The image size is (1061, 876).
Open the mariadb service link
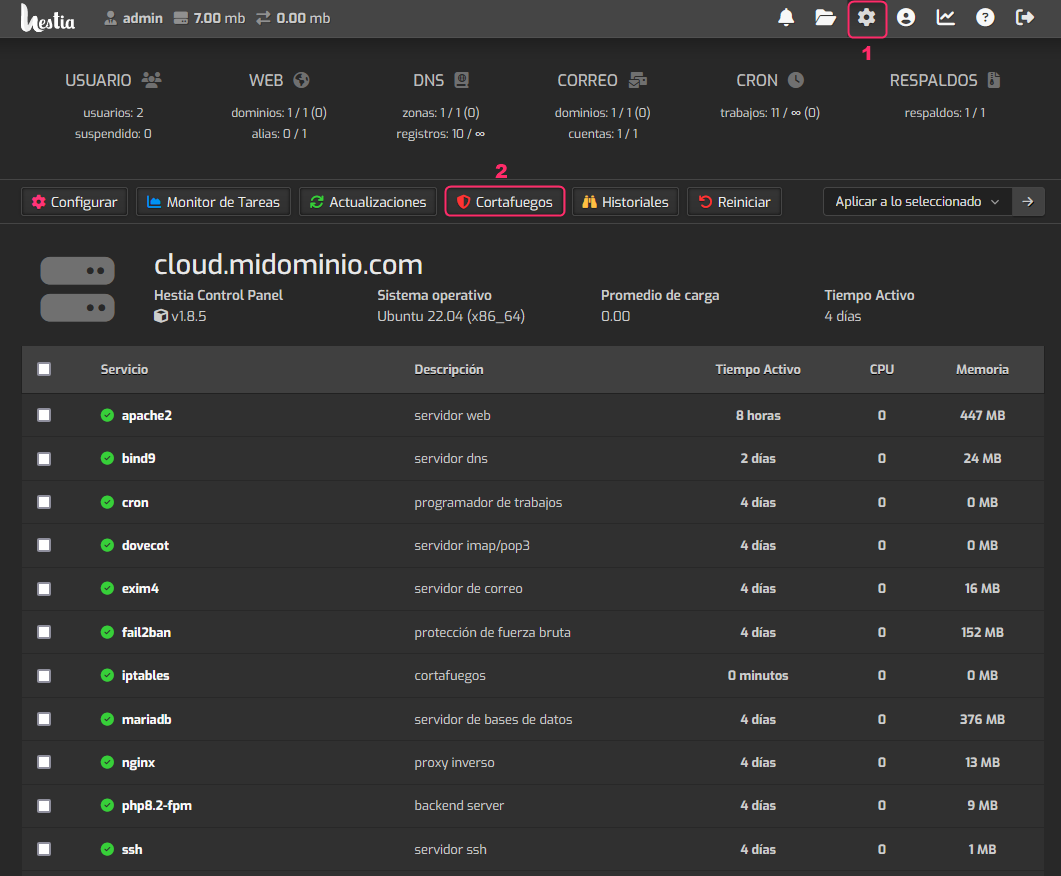point(145,719)
